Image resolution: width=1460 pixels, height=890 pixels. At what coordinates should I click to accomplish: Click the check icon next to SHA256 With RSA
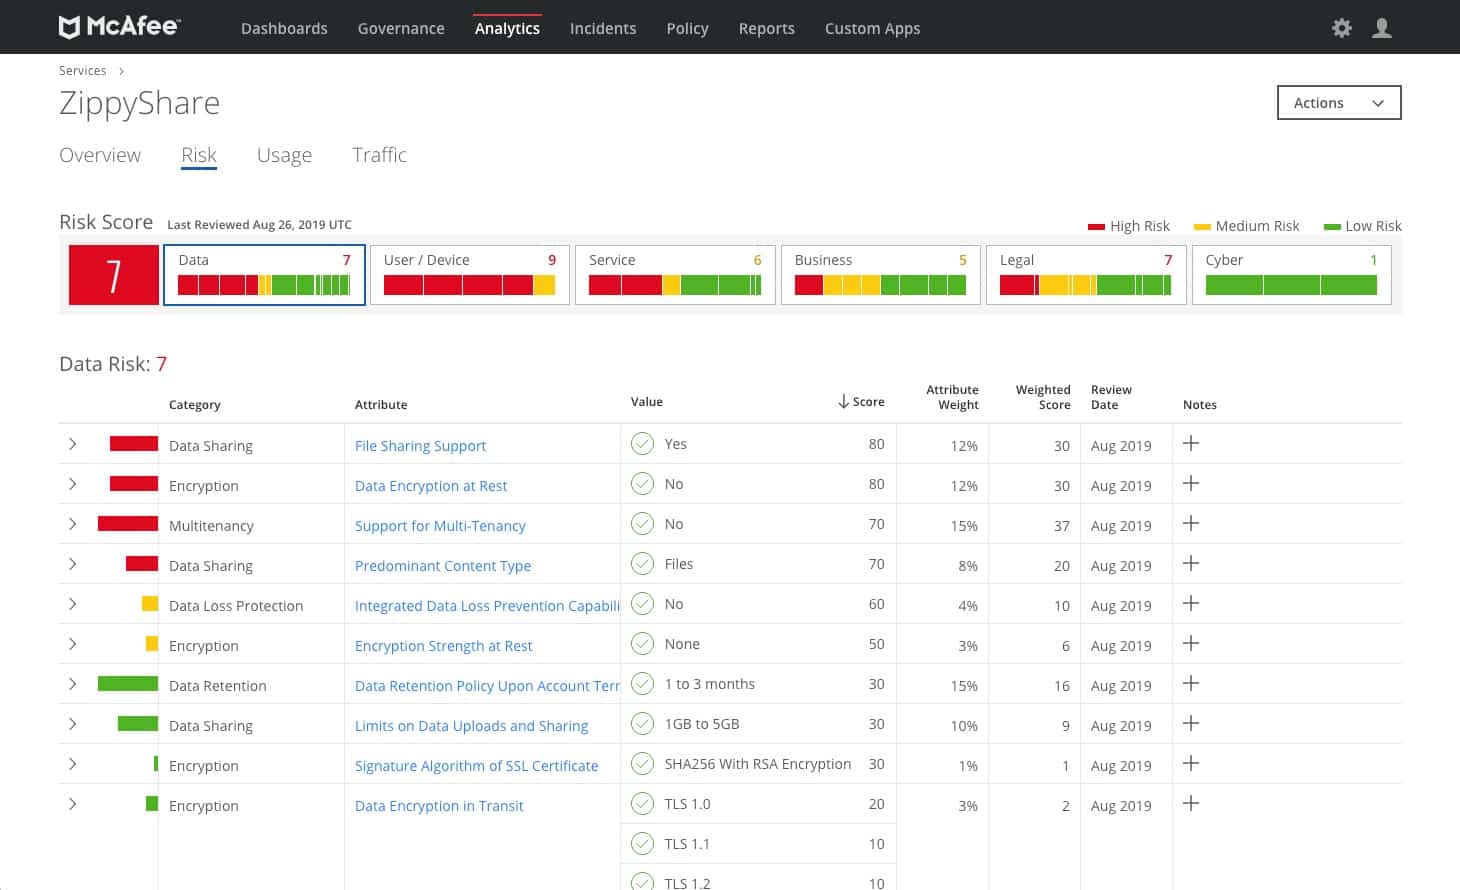click(642, 764)
